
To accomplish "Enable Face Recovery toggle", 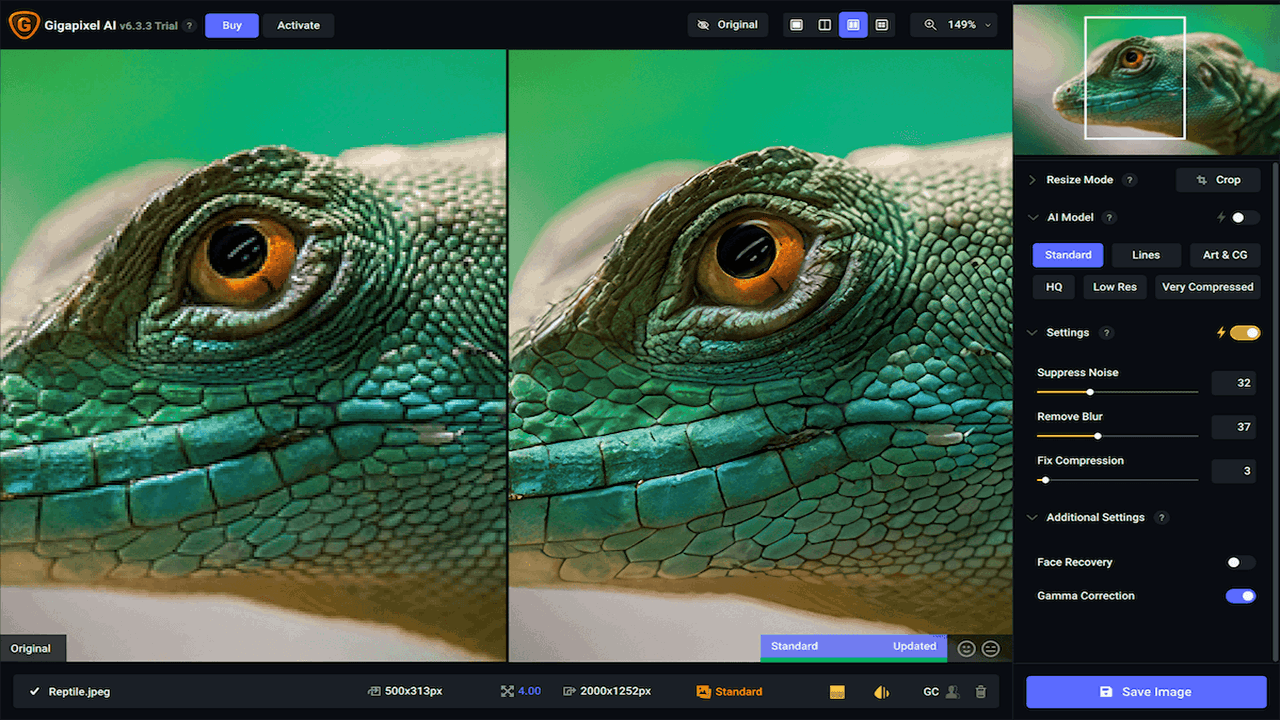I will click(1241, 563).
